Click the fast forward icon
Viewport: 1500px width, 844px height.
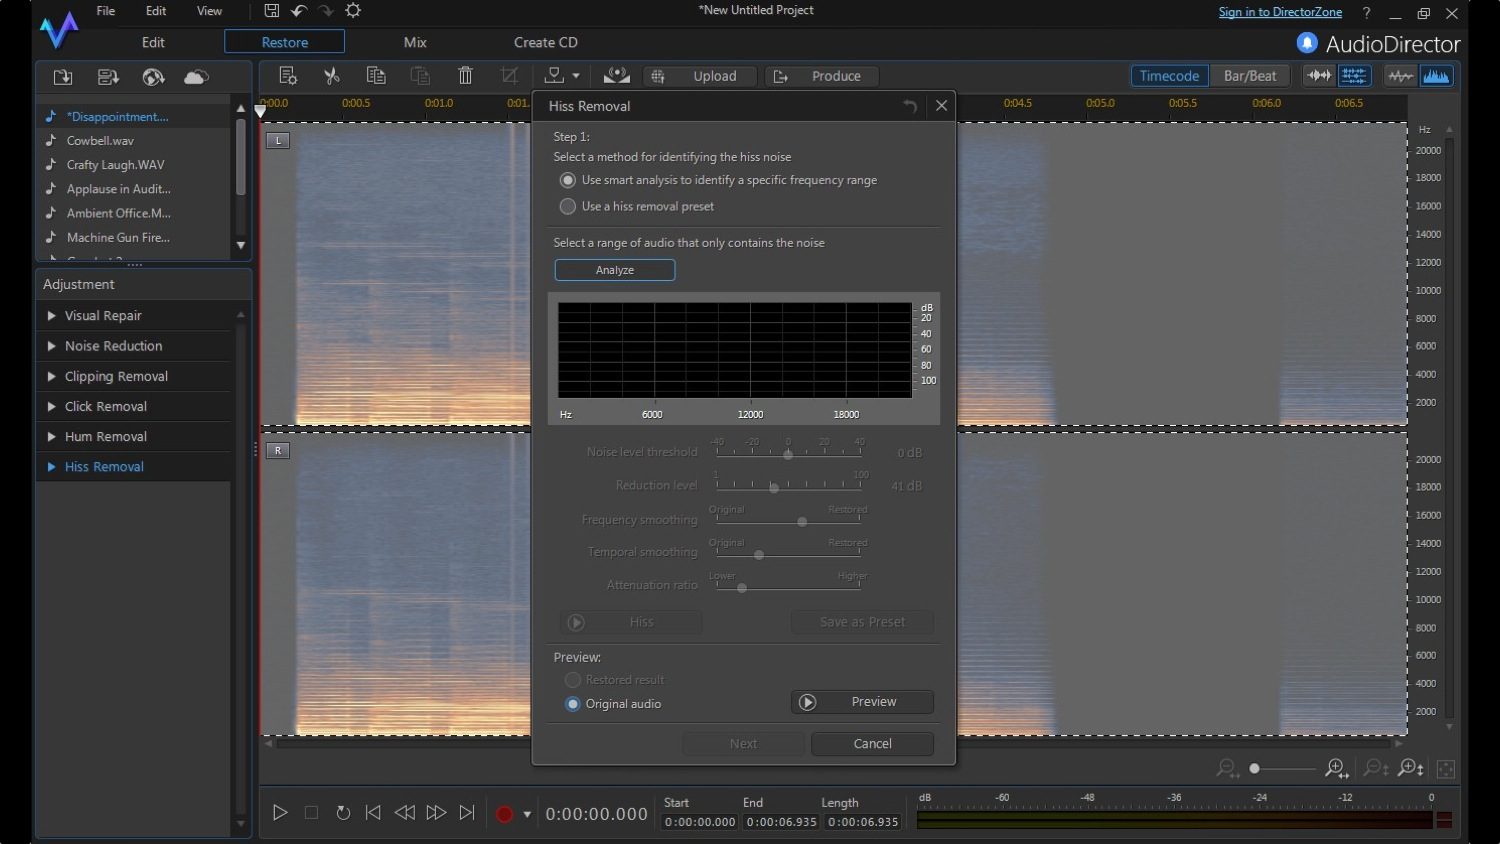[x=436, y=813]
